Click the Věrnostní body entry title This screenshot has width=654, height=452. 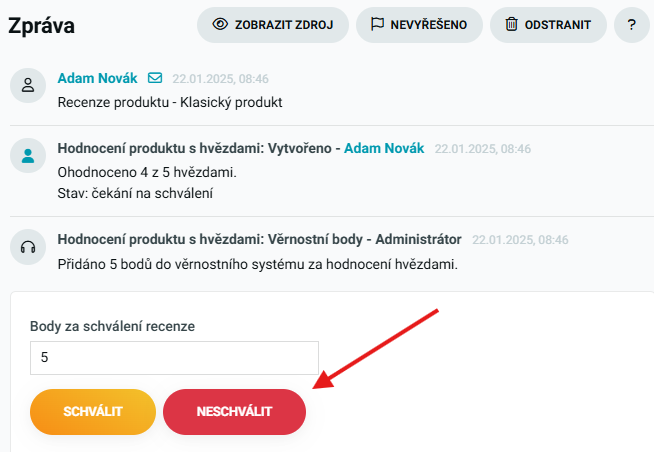(259, 239)
